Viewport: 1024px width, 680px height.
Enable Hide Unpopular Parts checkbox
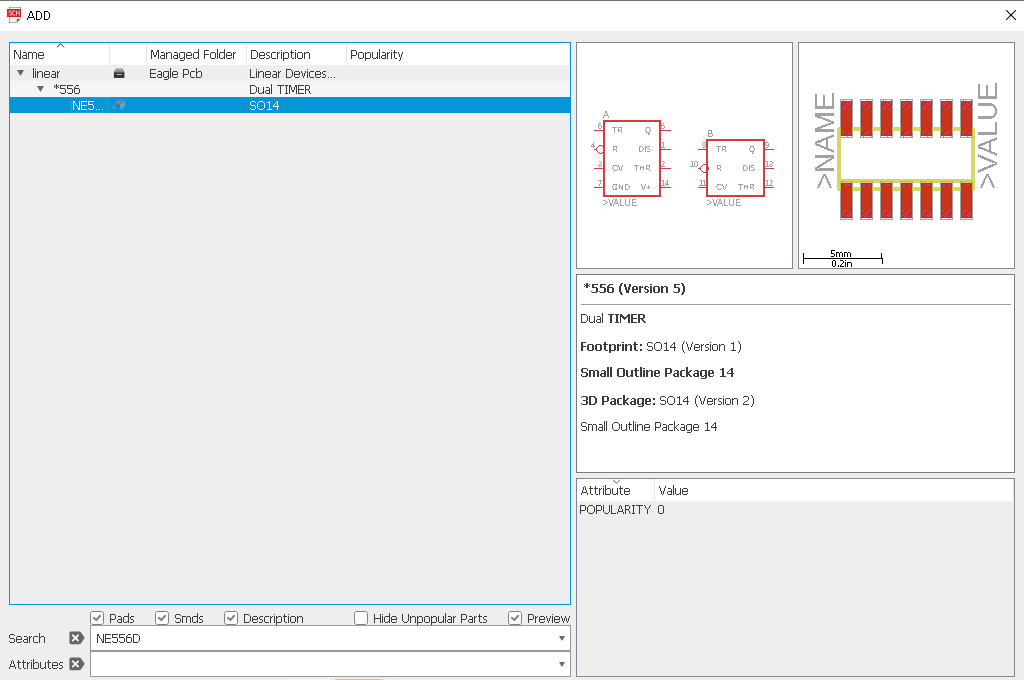pyautogui.click(x=360, y=618)
